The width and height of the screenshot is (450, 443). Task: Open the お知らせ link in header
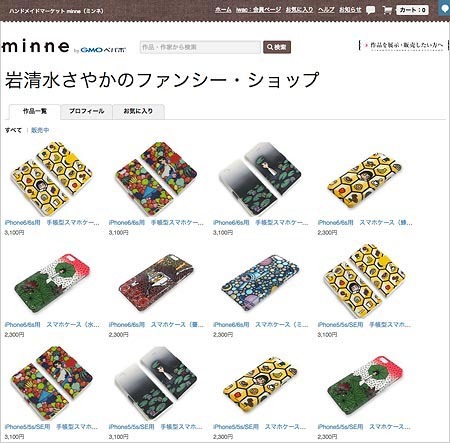[x=350, y=10]
